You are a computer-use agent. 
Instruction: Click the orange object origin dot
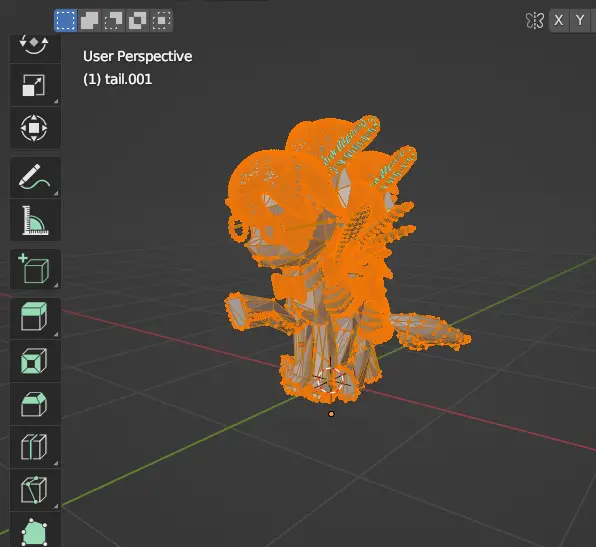click(331, 414)
